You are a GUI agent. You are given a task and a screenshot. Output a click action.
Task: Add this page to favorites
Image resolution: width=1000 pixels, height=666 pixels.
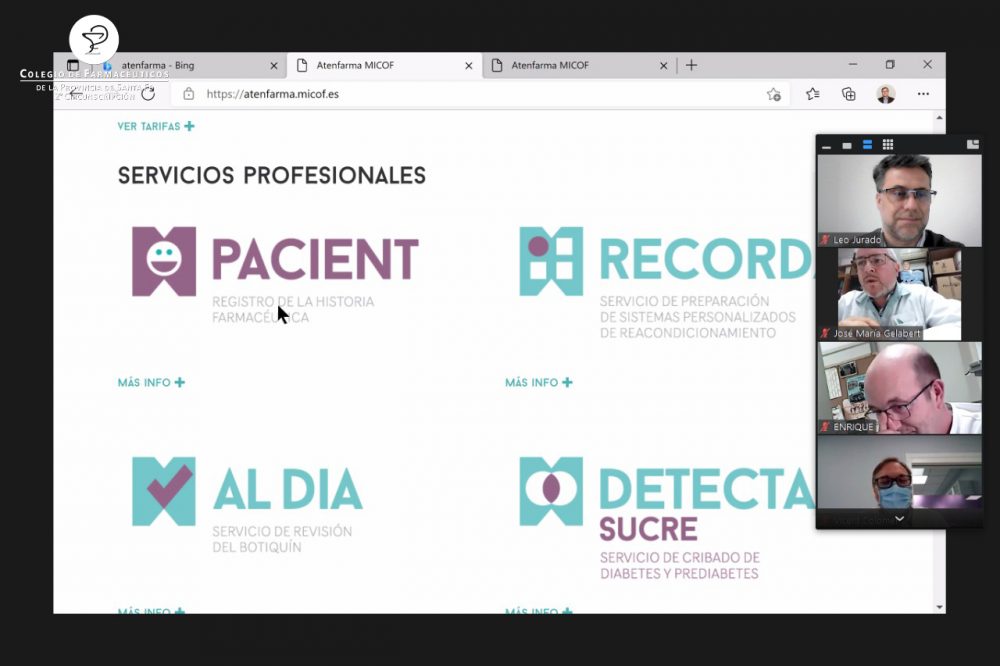tap(774, 94)
